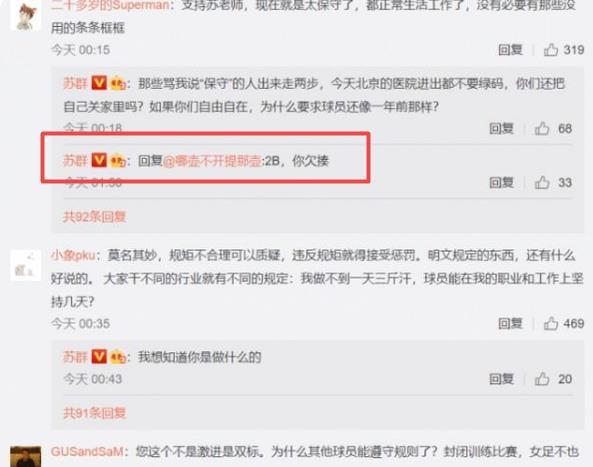Open the @哪壶不开提那壶 mention link
Screen dimensions: 593x467
(212, 161)
